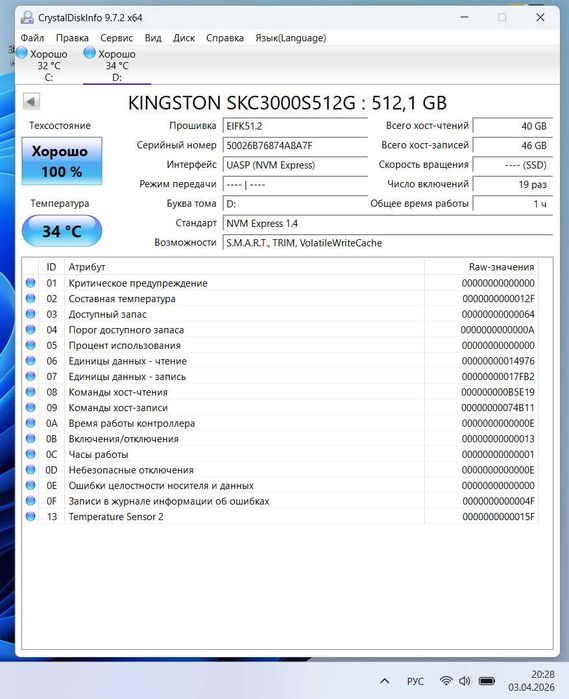Select the Команды хост-чтения attribute text
Screen dimensions: 569x699
tap(118, 392)
